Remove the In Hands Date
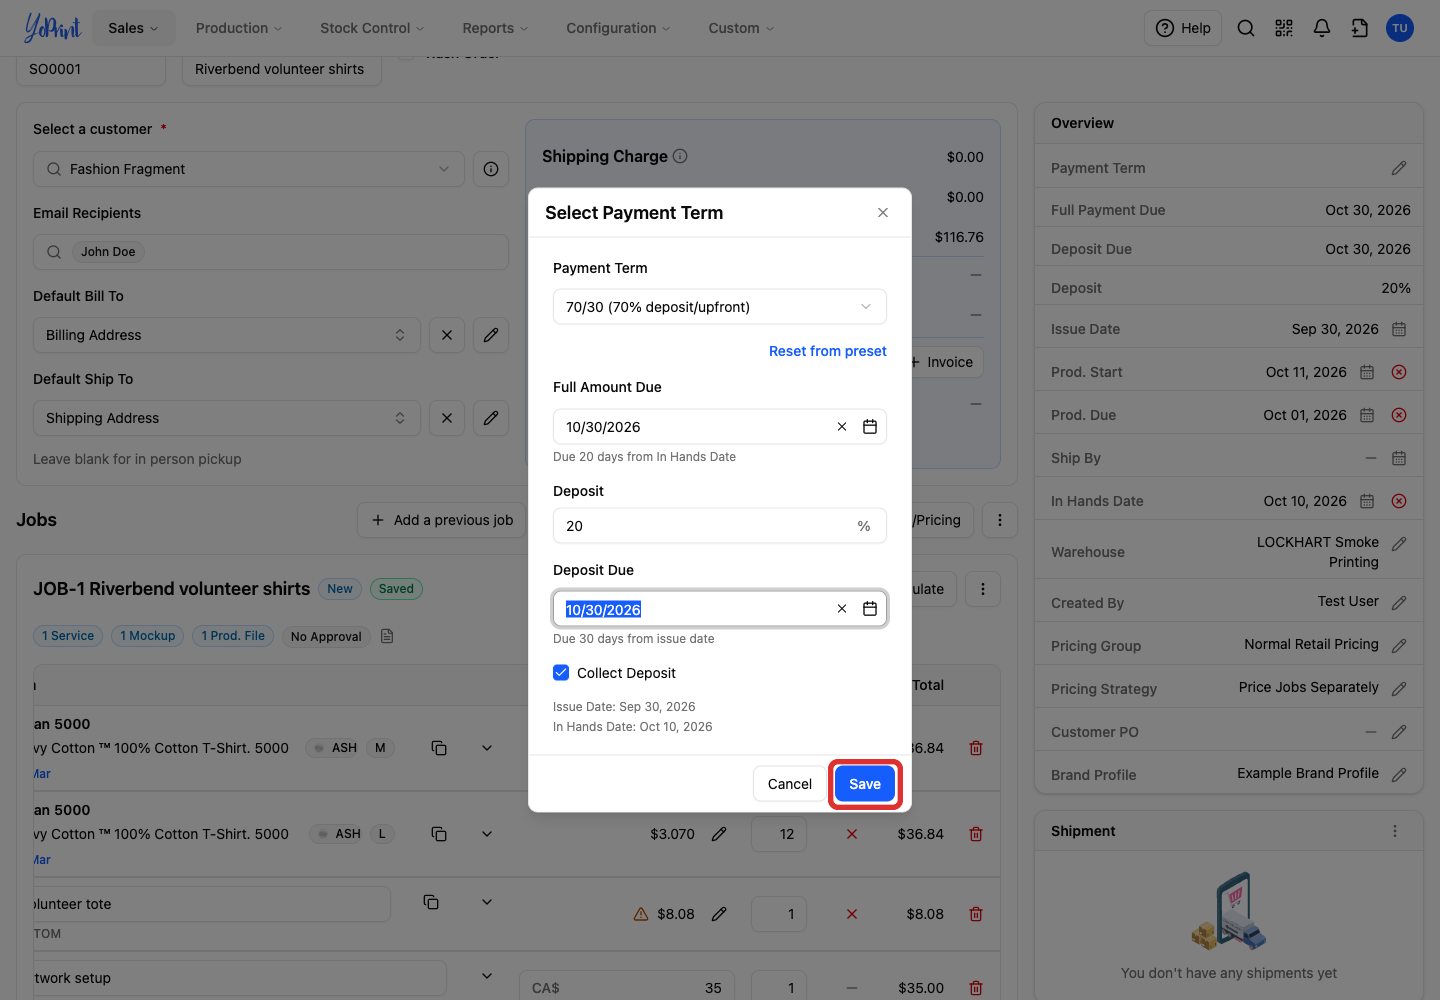 pyautogui.click(x=1399, y=501)
